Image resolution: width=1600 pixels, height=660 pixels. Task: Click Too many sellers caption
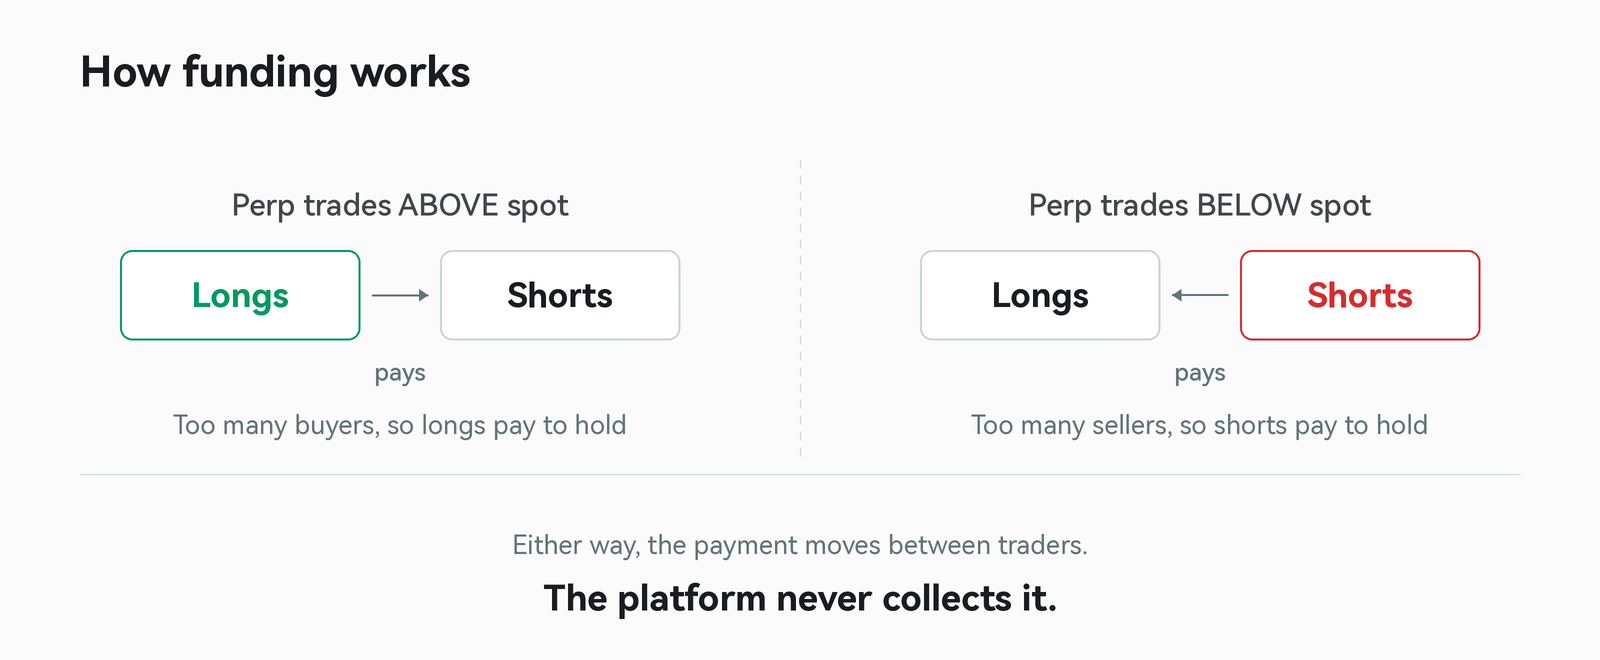1200,426
